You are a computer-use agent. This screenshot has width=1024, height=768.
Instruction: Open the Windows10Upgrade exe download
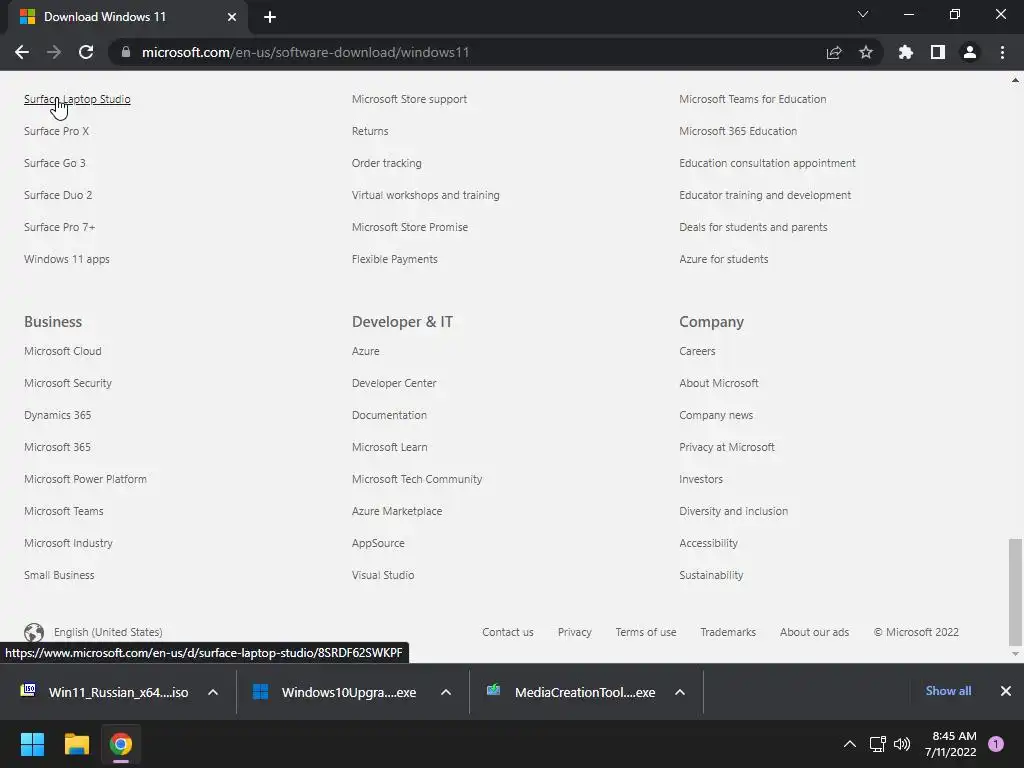pos(348,692)
